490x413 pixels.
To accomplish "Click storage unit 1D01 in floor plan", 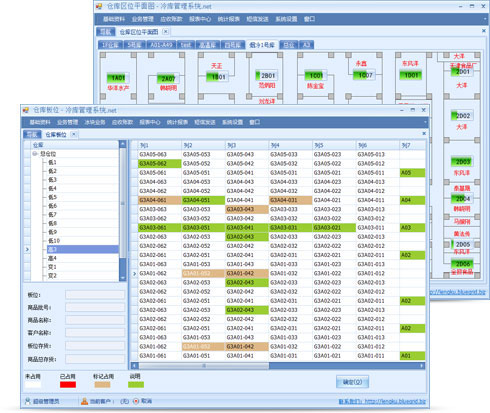I will (411, 75).
